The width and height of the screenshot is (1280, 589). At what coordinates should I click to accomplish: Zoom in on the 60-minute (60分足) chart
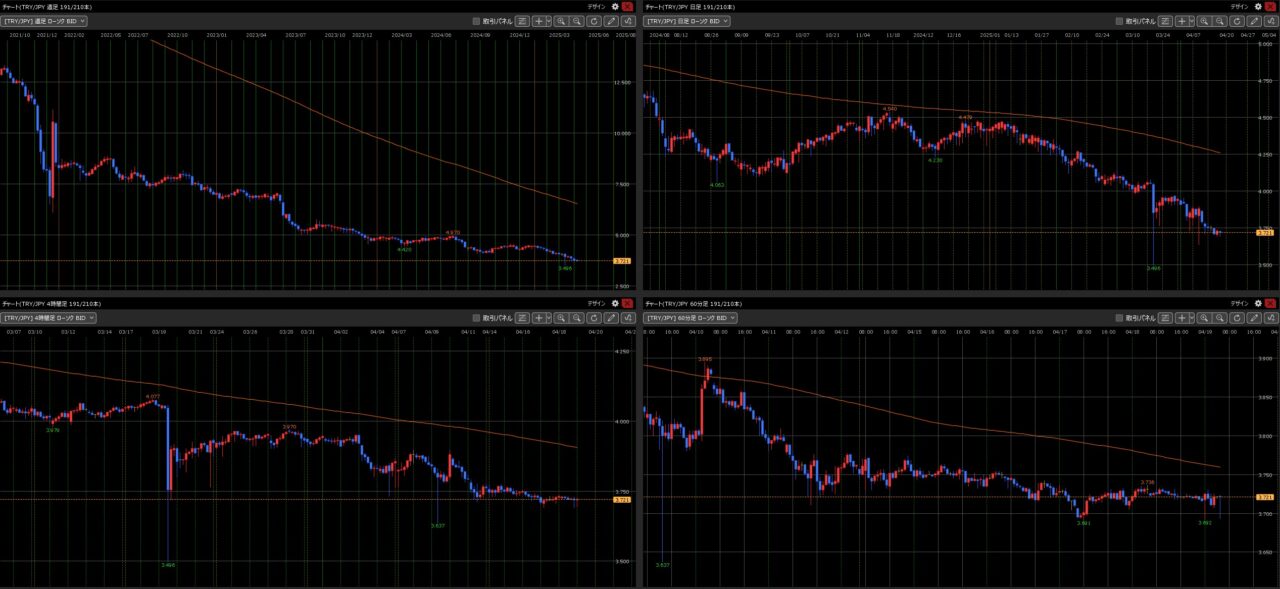click(x=1206, y=317)
